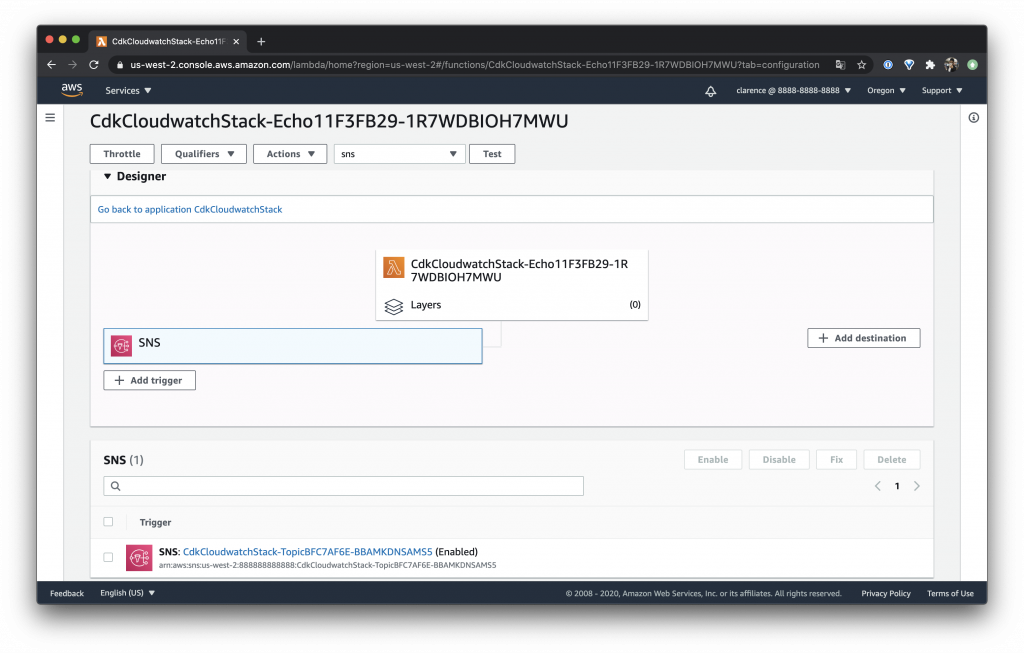The image size is (1024, 653).
Task: Go back to application CdkCloudwatchStack link
Action: [190, 210]
